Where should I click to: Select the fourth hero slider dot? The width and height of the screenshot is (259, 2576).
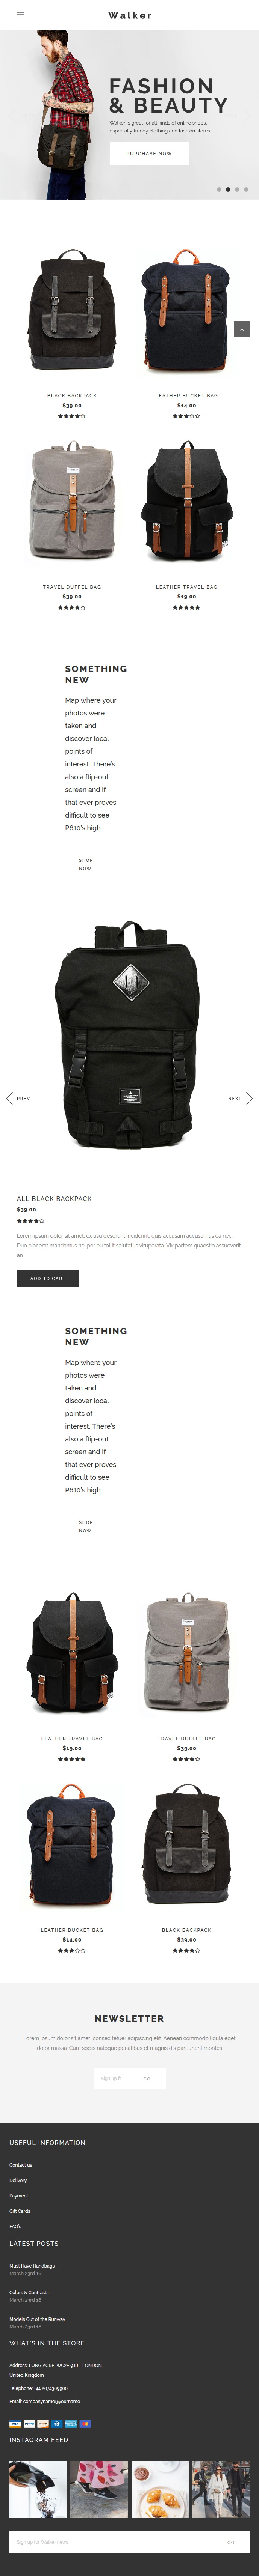click(x=246, y=189)
